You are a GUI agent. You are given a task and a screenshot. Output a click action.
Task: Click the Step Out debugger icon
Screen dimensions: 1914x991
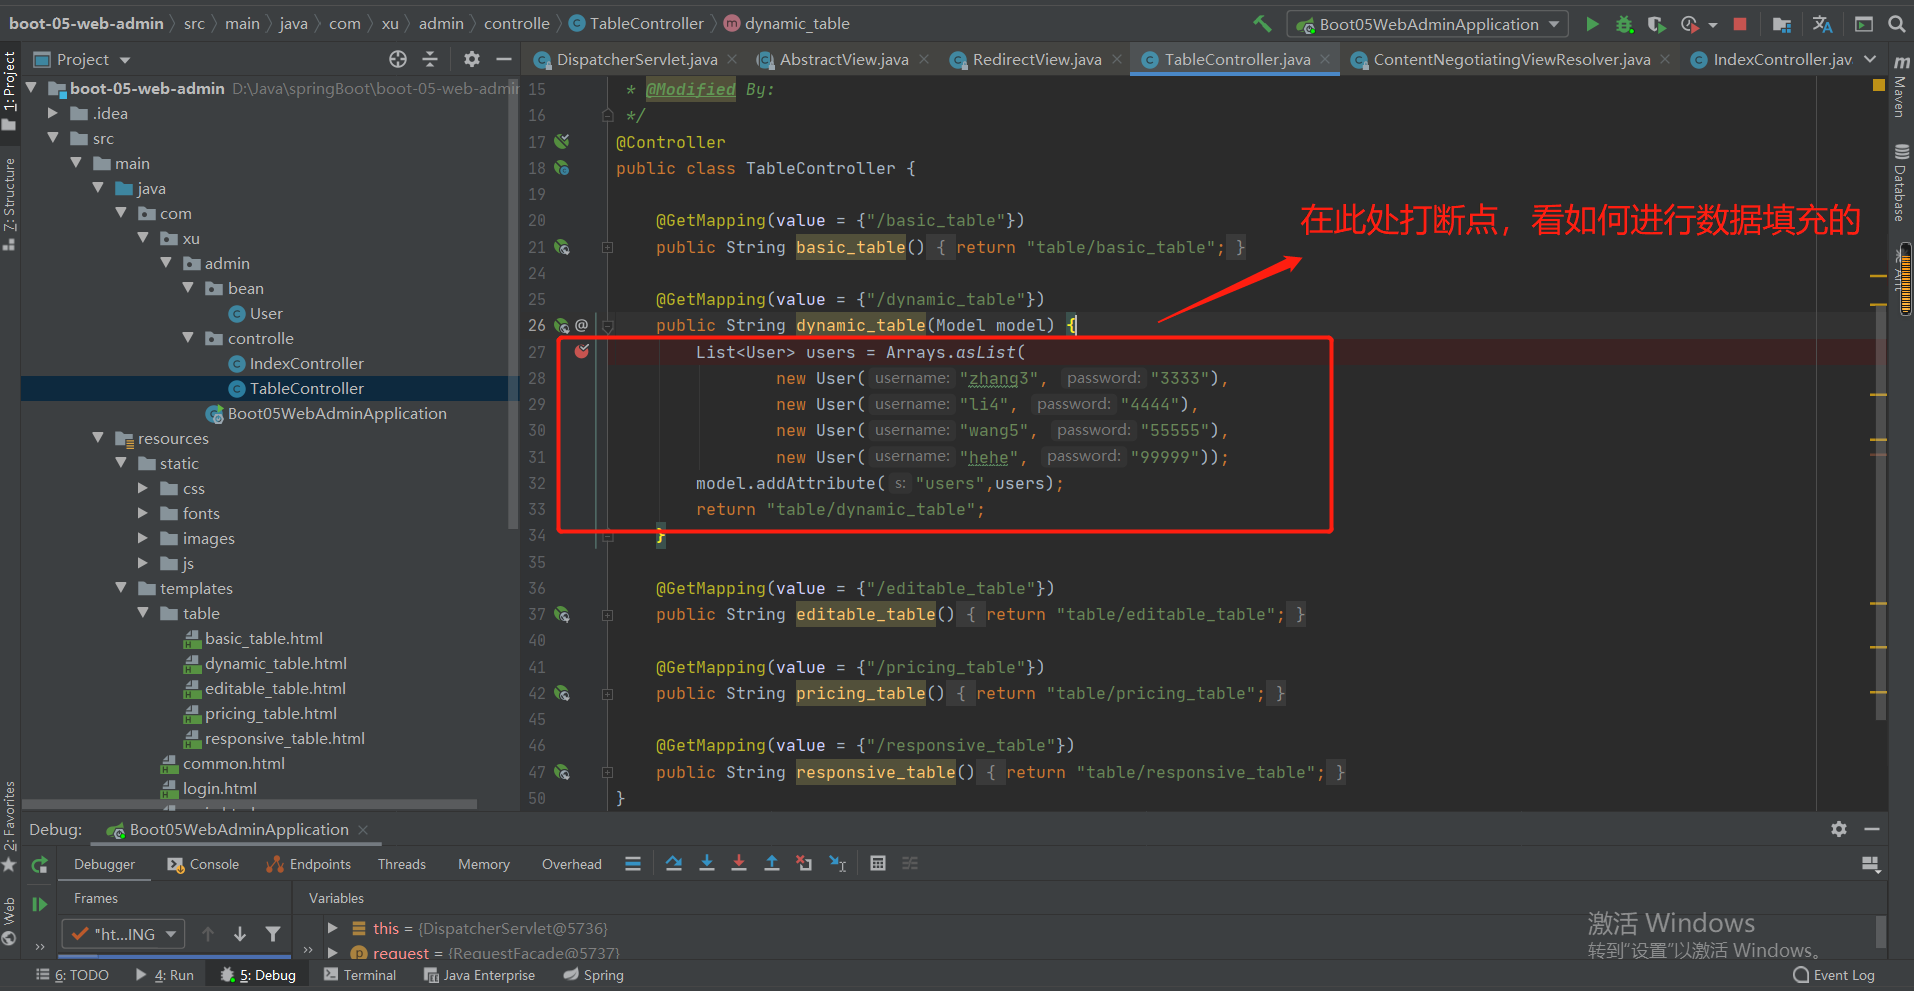coord(772,863)
